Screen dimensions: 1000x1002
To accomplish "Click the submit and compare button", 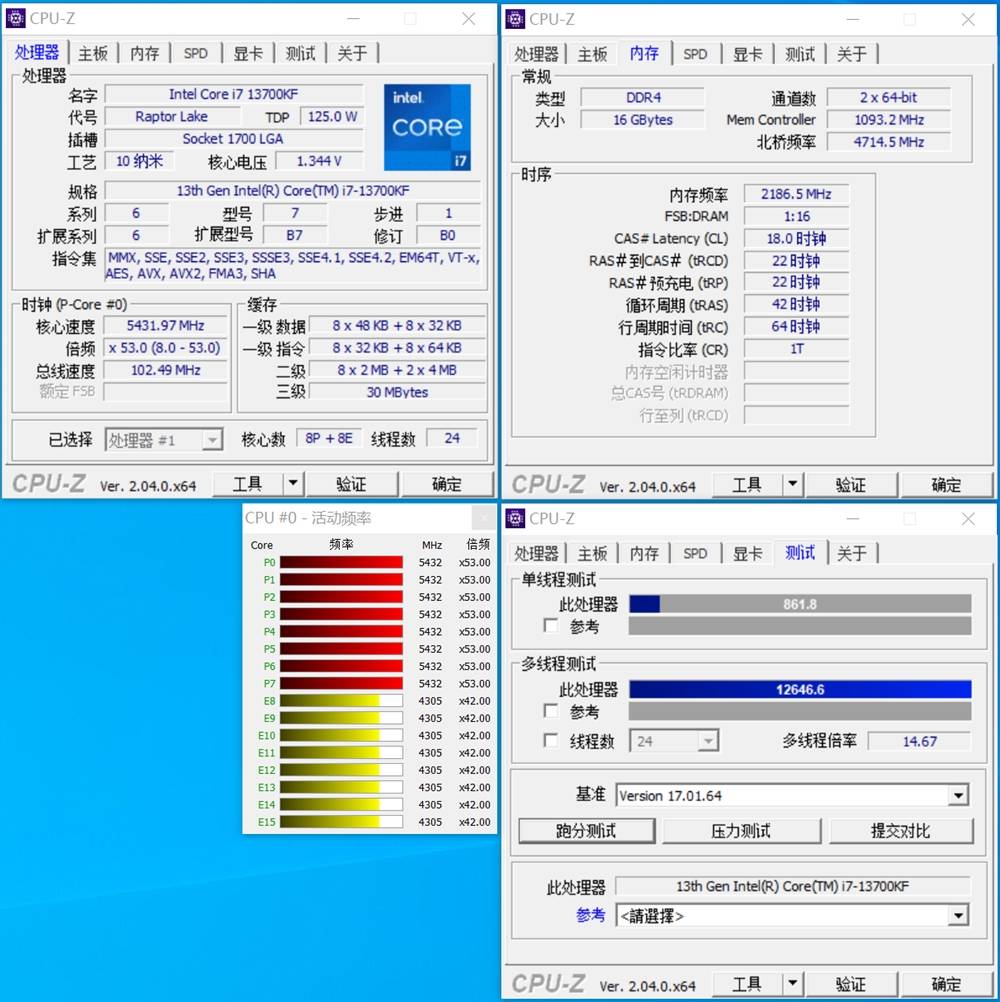I will 900,831.
